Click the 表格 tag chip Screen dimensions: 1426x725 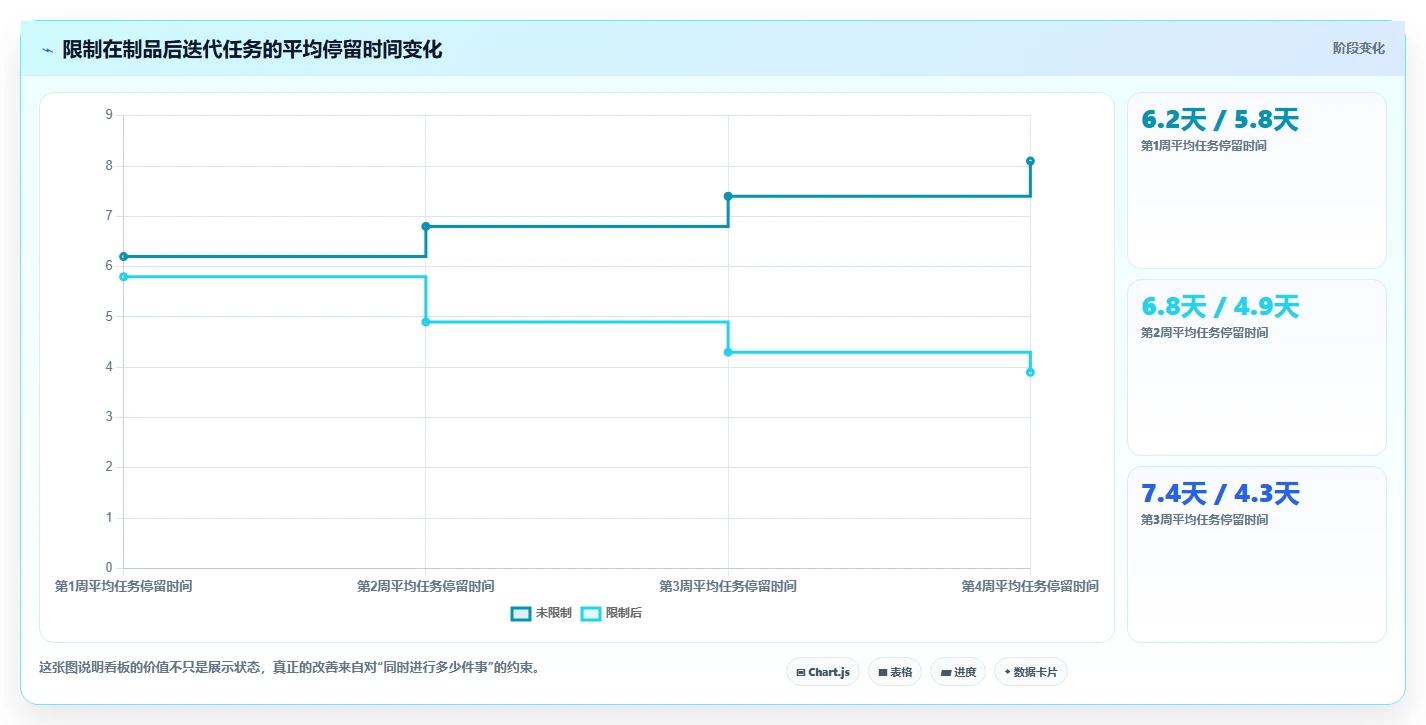[x=895, y=672]
